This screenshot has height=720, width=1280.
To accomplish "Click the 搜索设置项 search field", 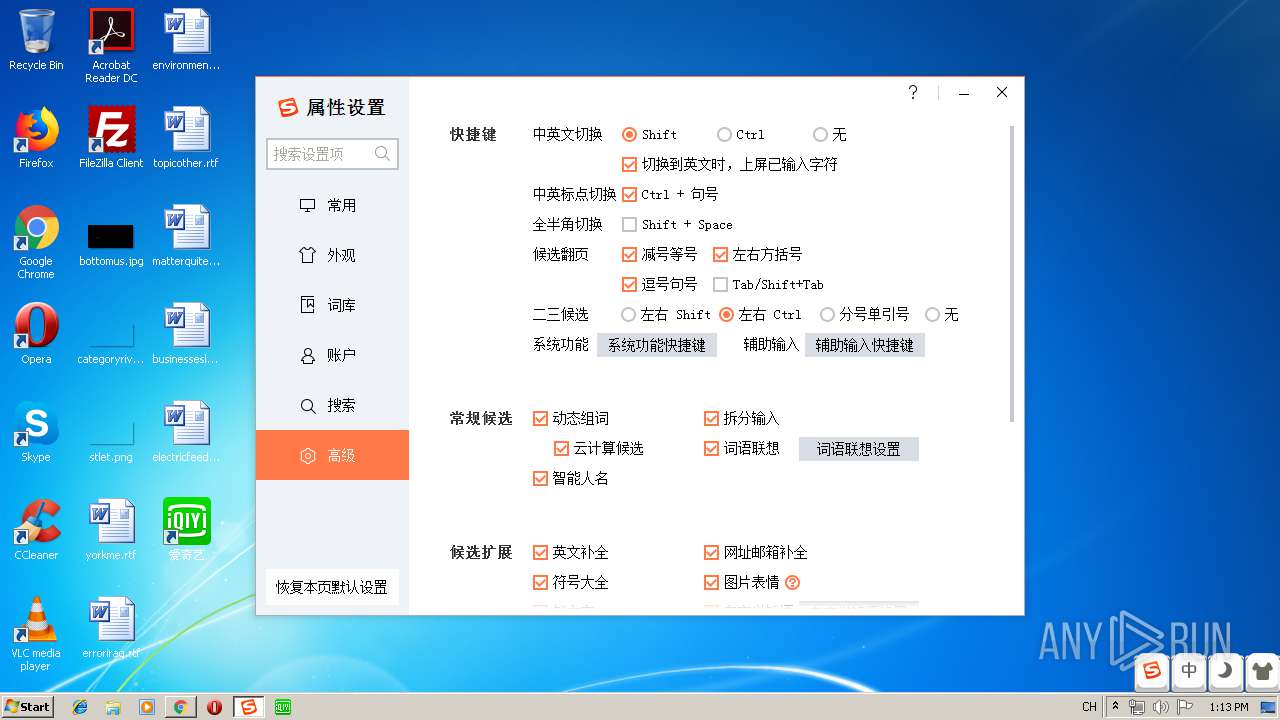I will pyautogui.click(x=332, y=154).
